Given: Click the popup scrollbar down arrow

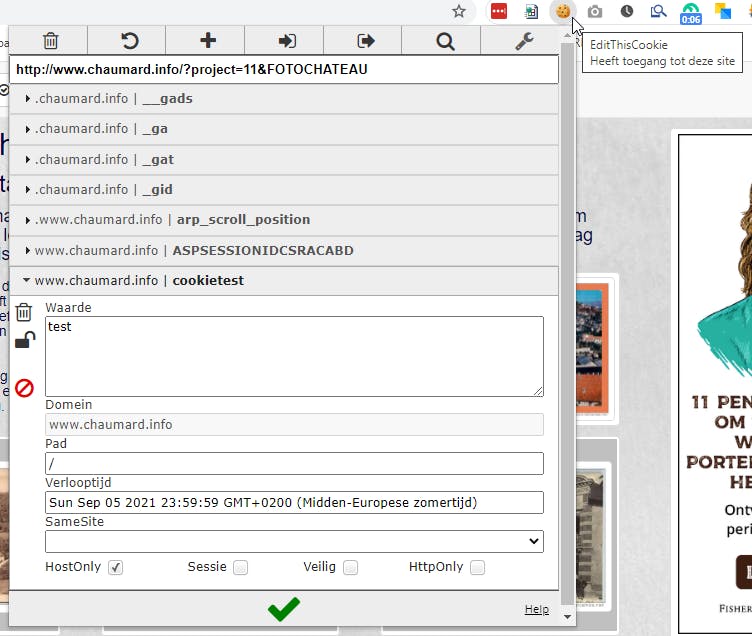Looking at the screenshot, I should [x=567, y=617].
